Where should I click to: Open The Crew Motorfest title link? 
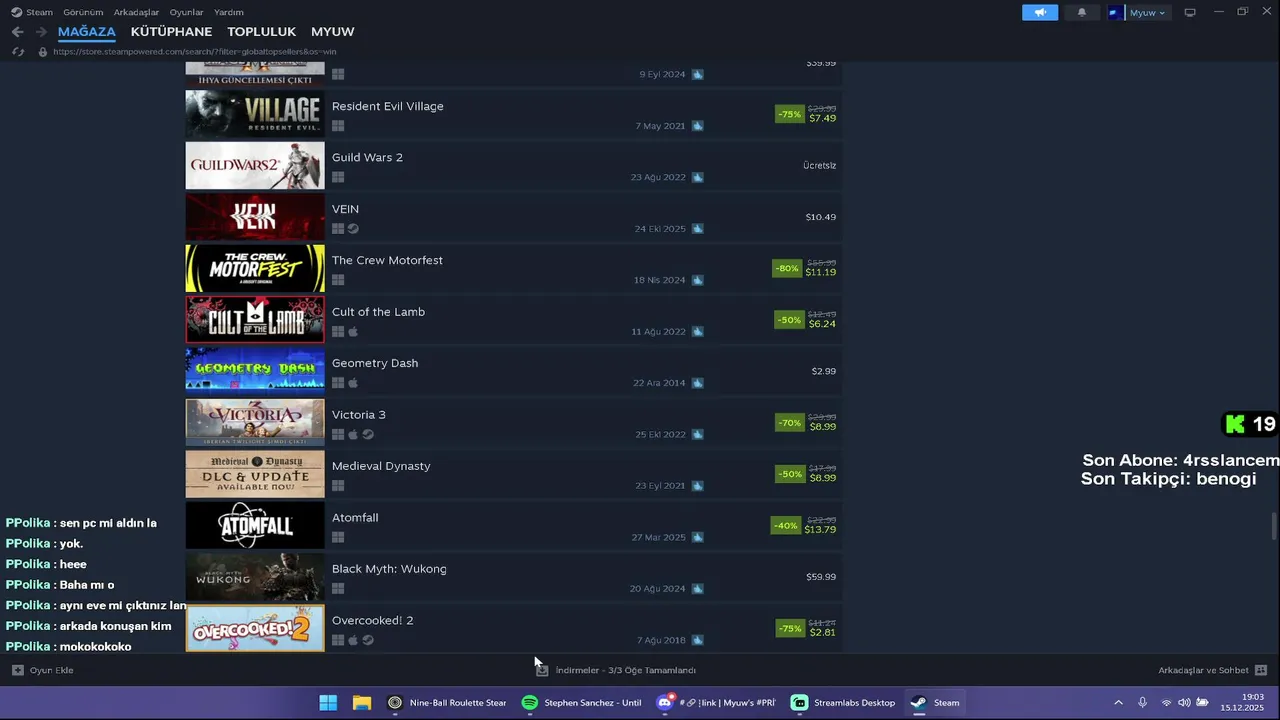point(387,260)
